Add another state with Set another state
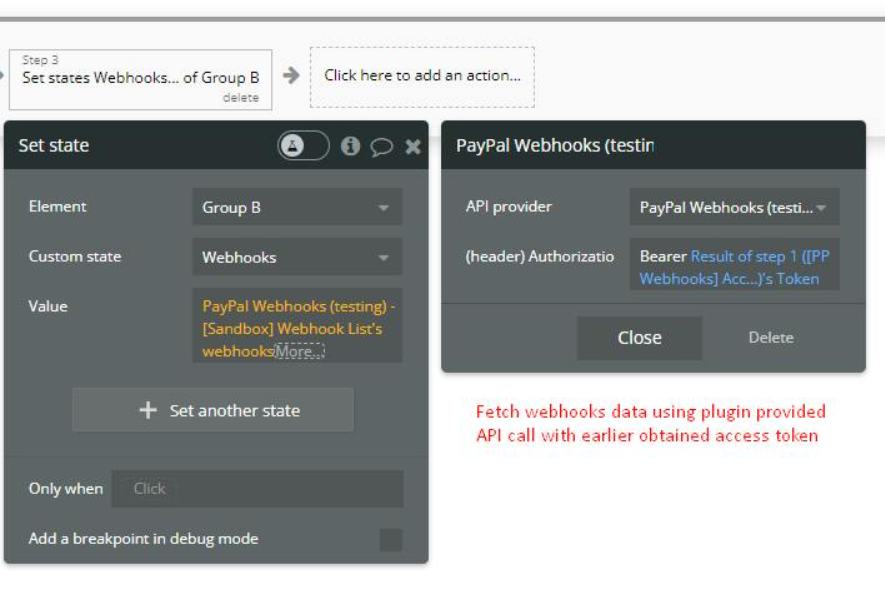The image size is (885, 601). click(x=213, y=410)
